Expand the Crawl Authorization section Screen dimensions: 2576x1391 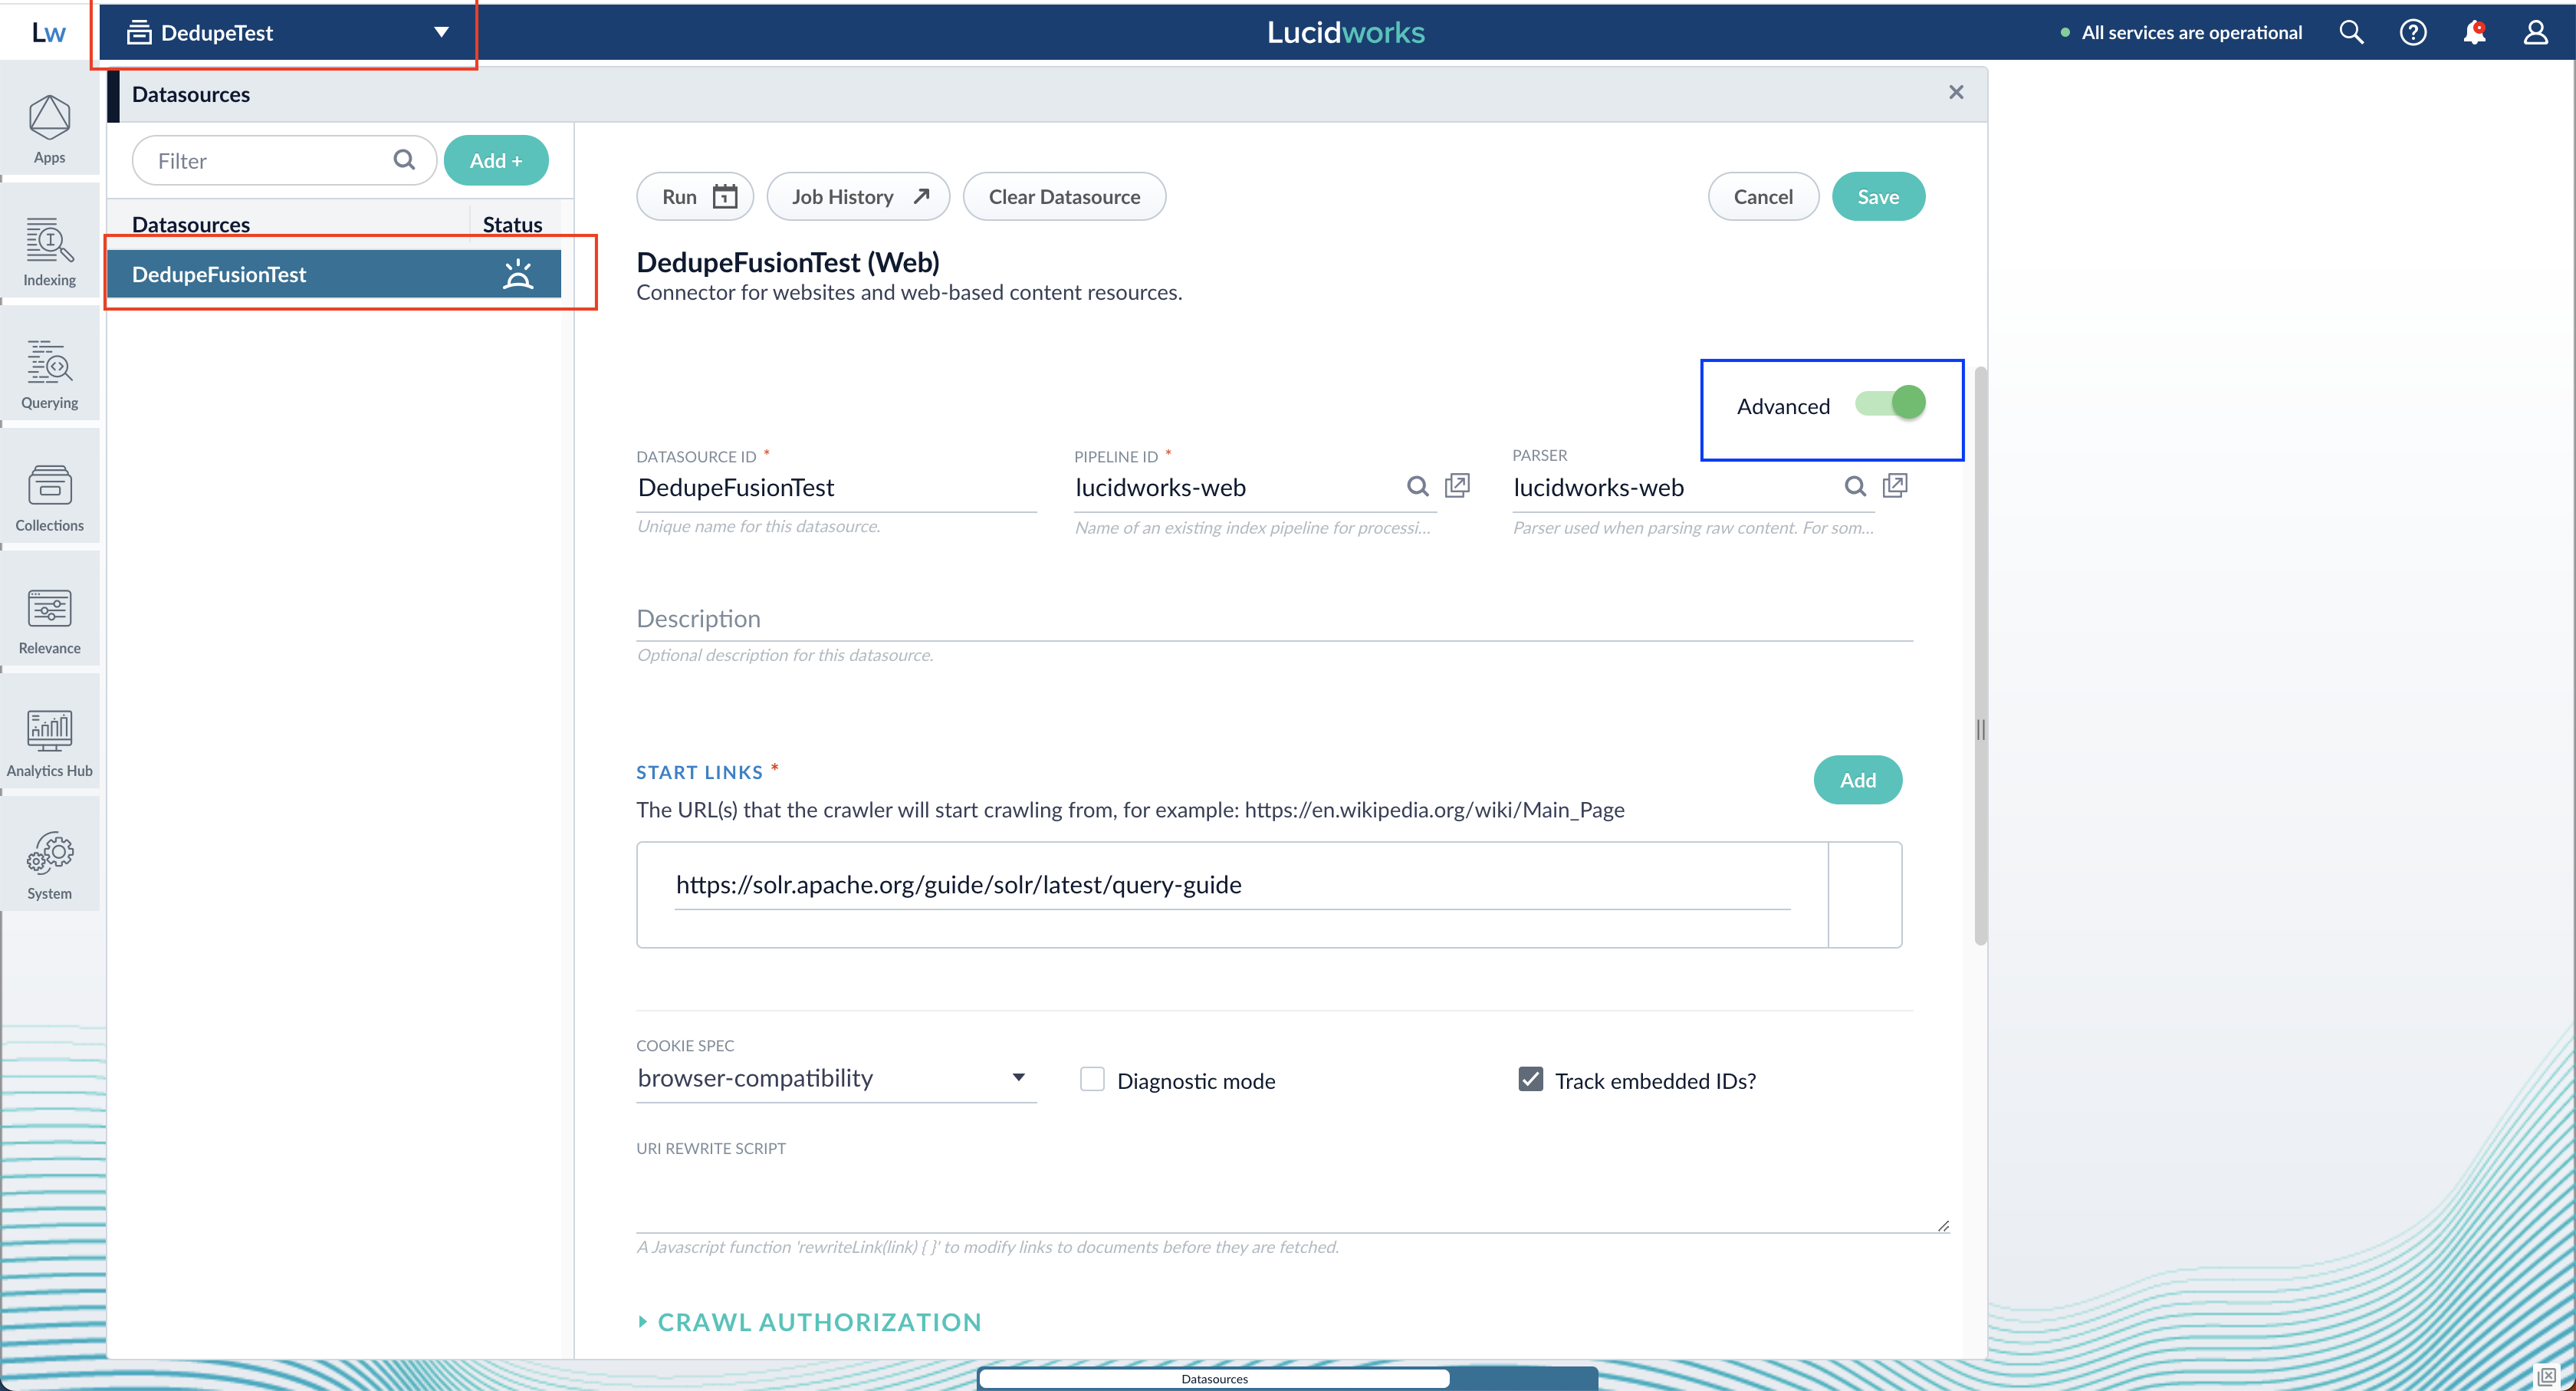click(810, 1322)
